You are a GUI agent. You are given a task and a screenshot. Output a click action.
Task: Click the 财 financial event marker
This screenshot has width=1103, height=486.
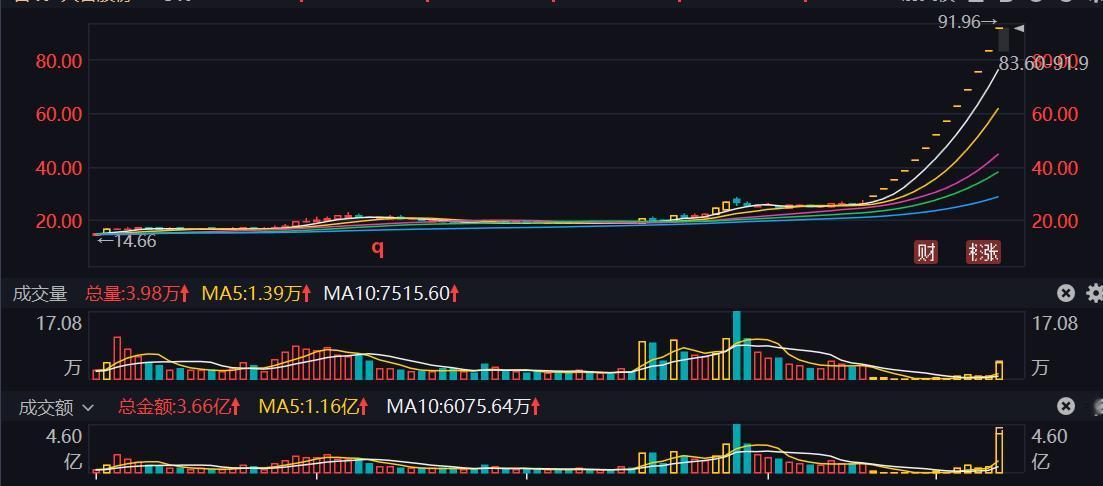tap(926, 252)
